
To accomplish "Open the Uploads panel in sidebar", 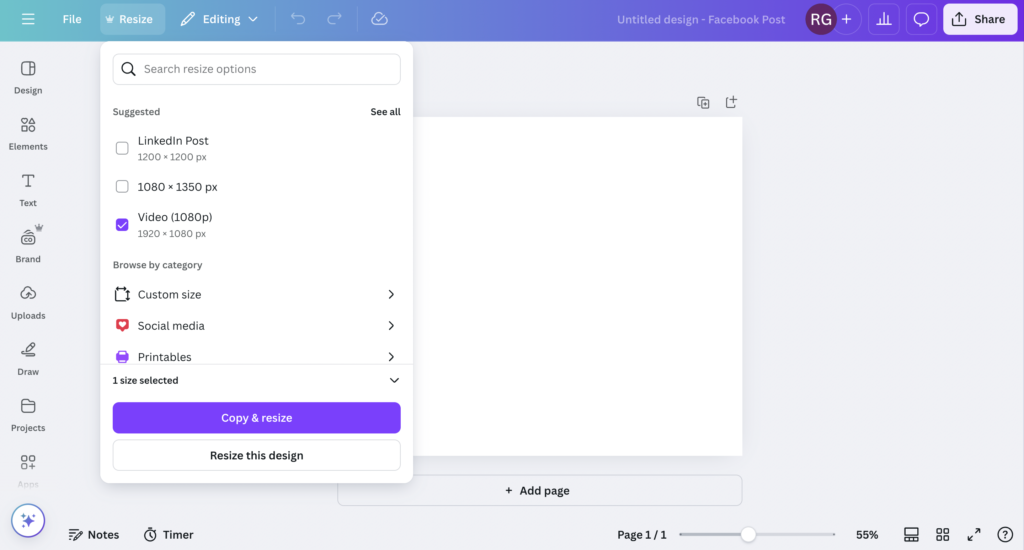I will [27, 303].
